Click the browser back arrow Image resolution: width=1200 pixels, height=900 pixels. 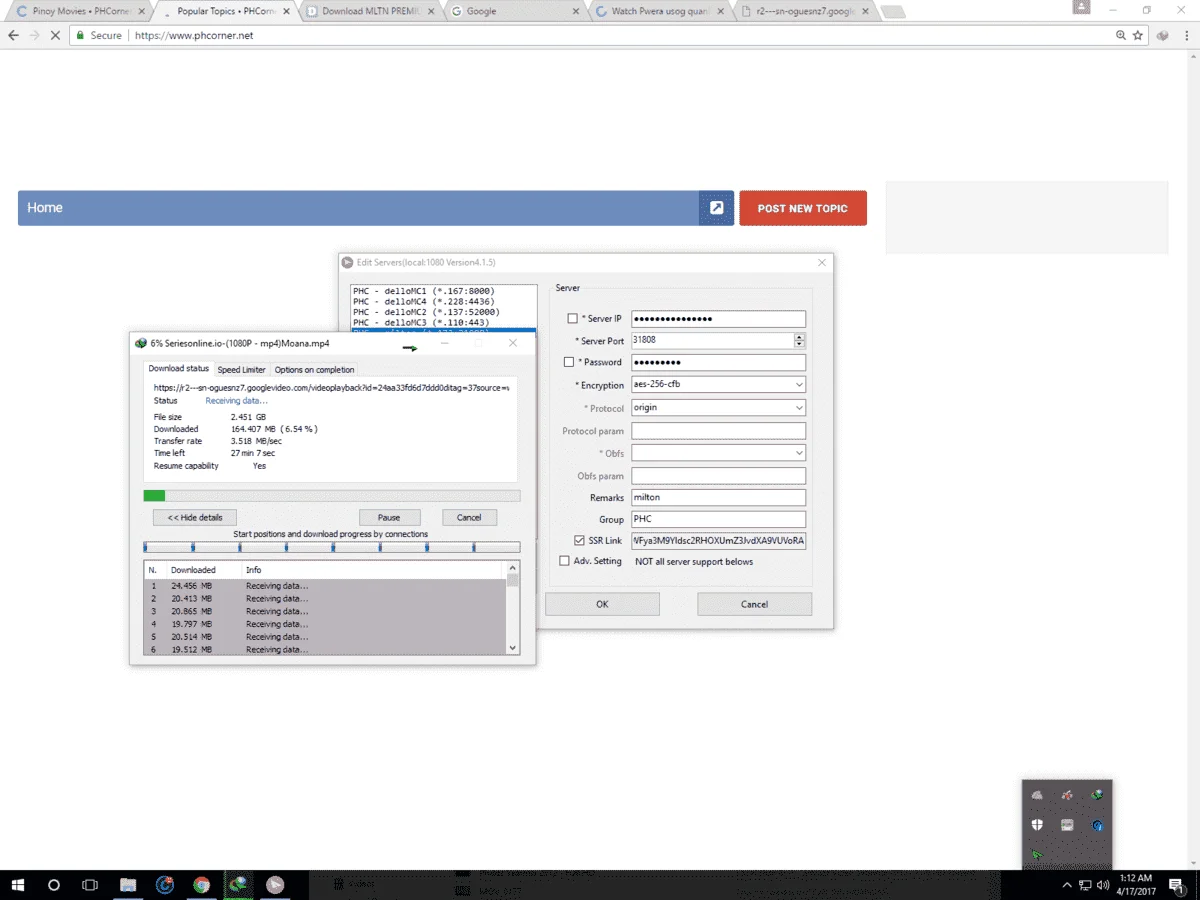click(13, 35)
